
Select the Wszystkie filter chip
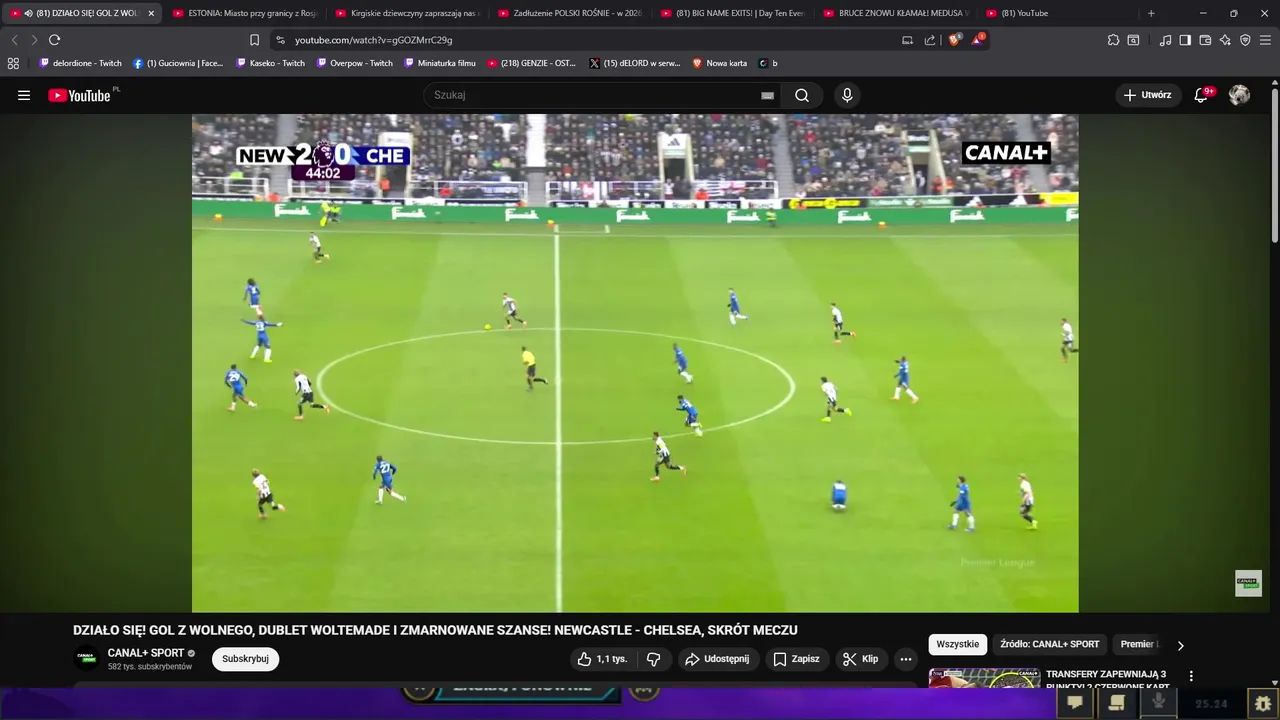tap(958, 645)
